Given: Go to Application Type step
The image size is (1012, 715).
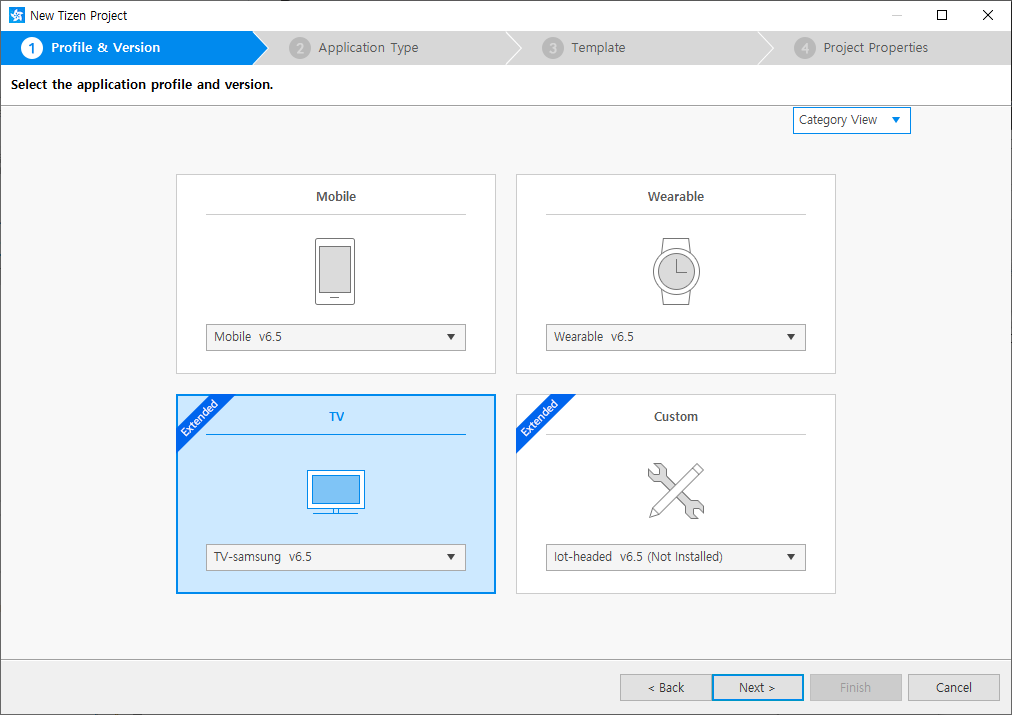Looking at the screenshot, I should tap(387, 48).
